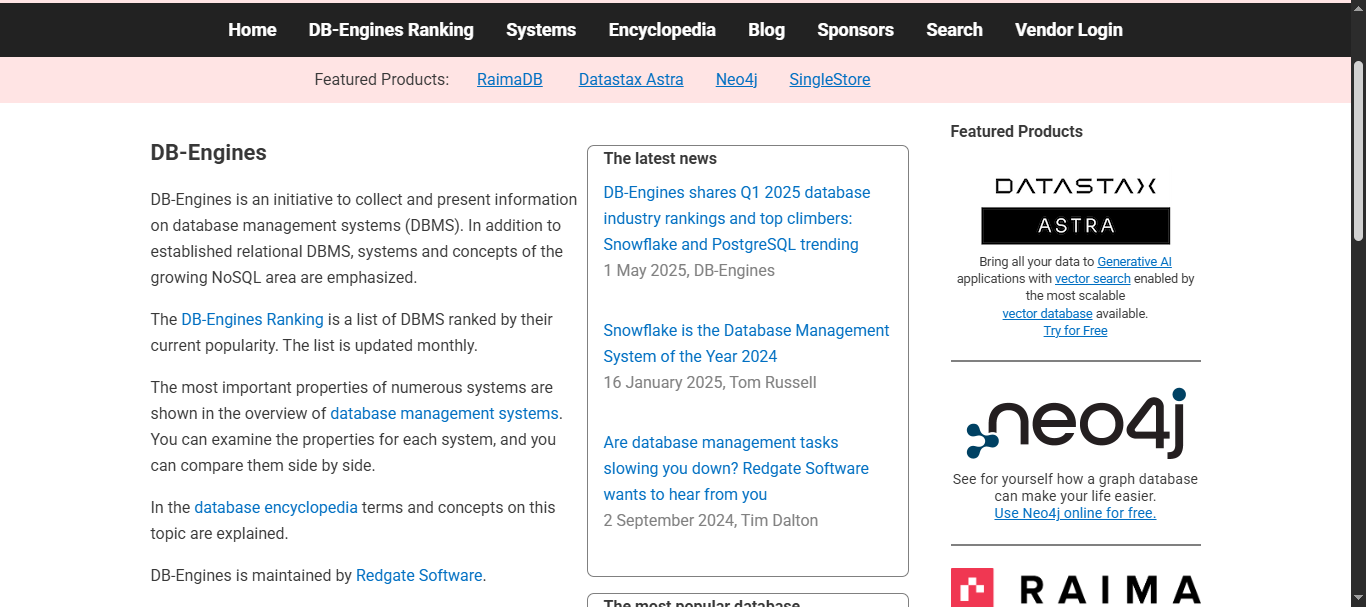Click the '1 May 2025, DB-Engines' date text
Screen dimensions: 1366x607
click(x=689, y=270)
